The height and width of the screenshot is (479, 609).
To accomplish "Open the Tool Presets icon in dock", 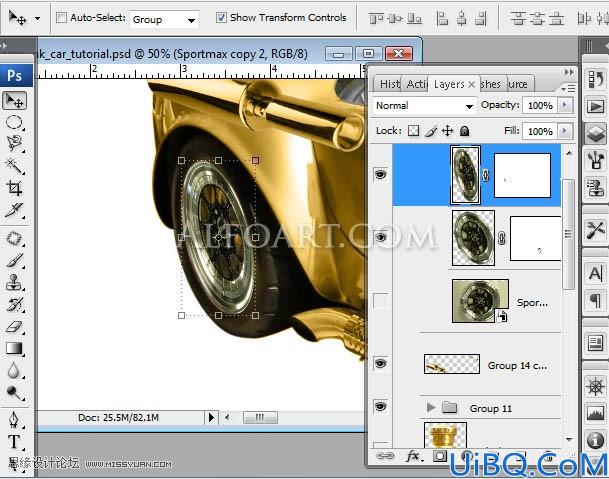I will click(x=595, y=230).
